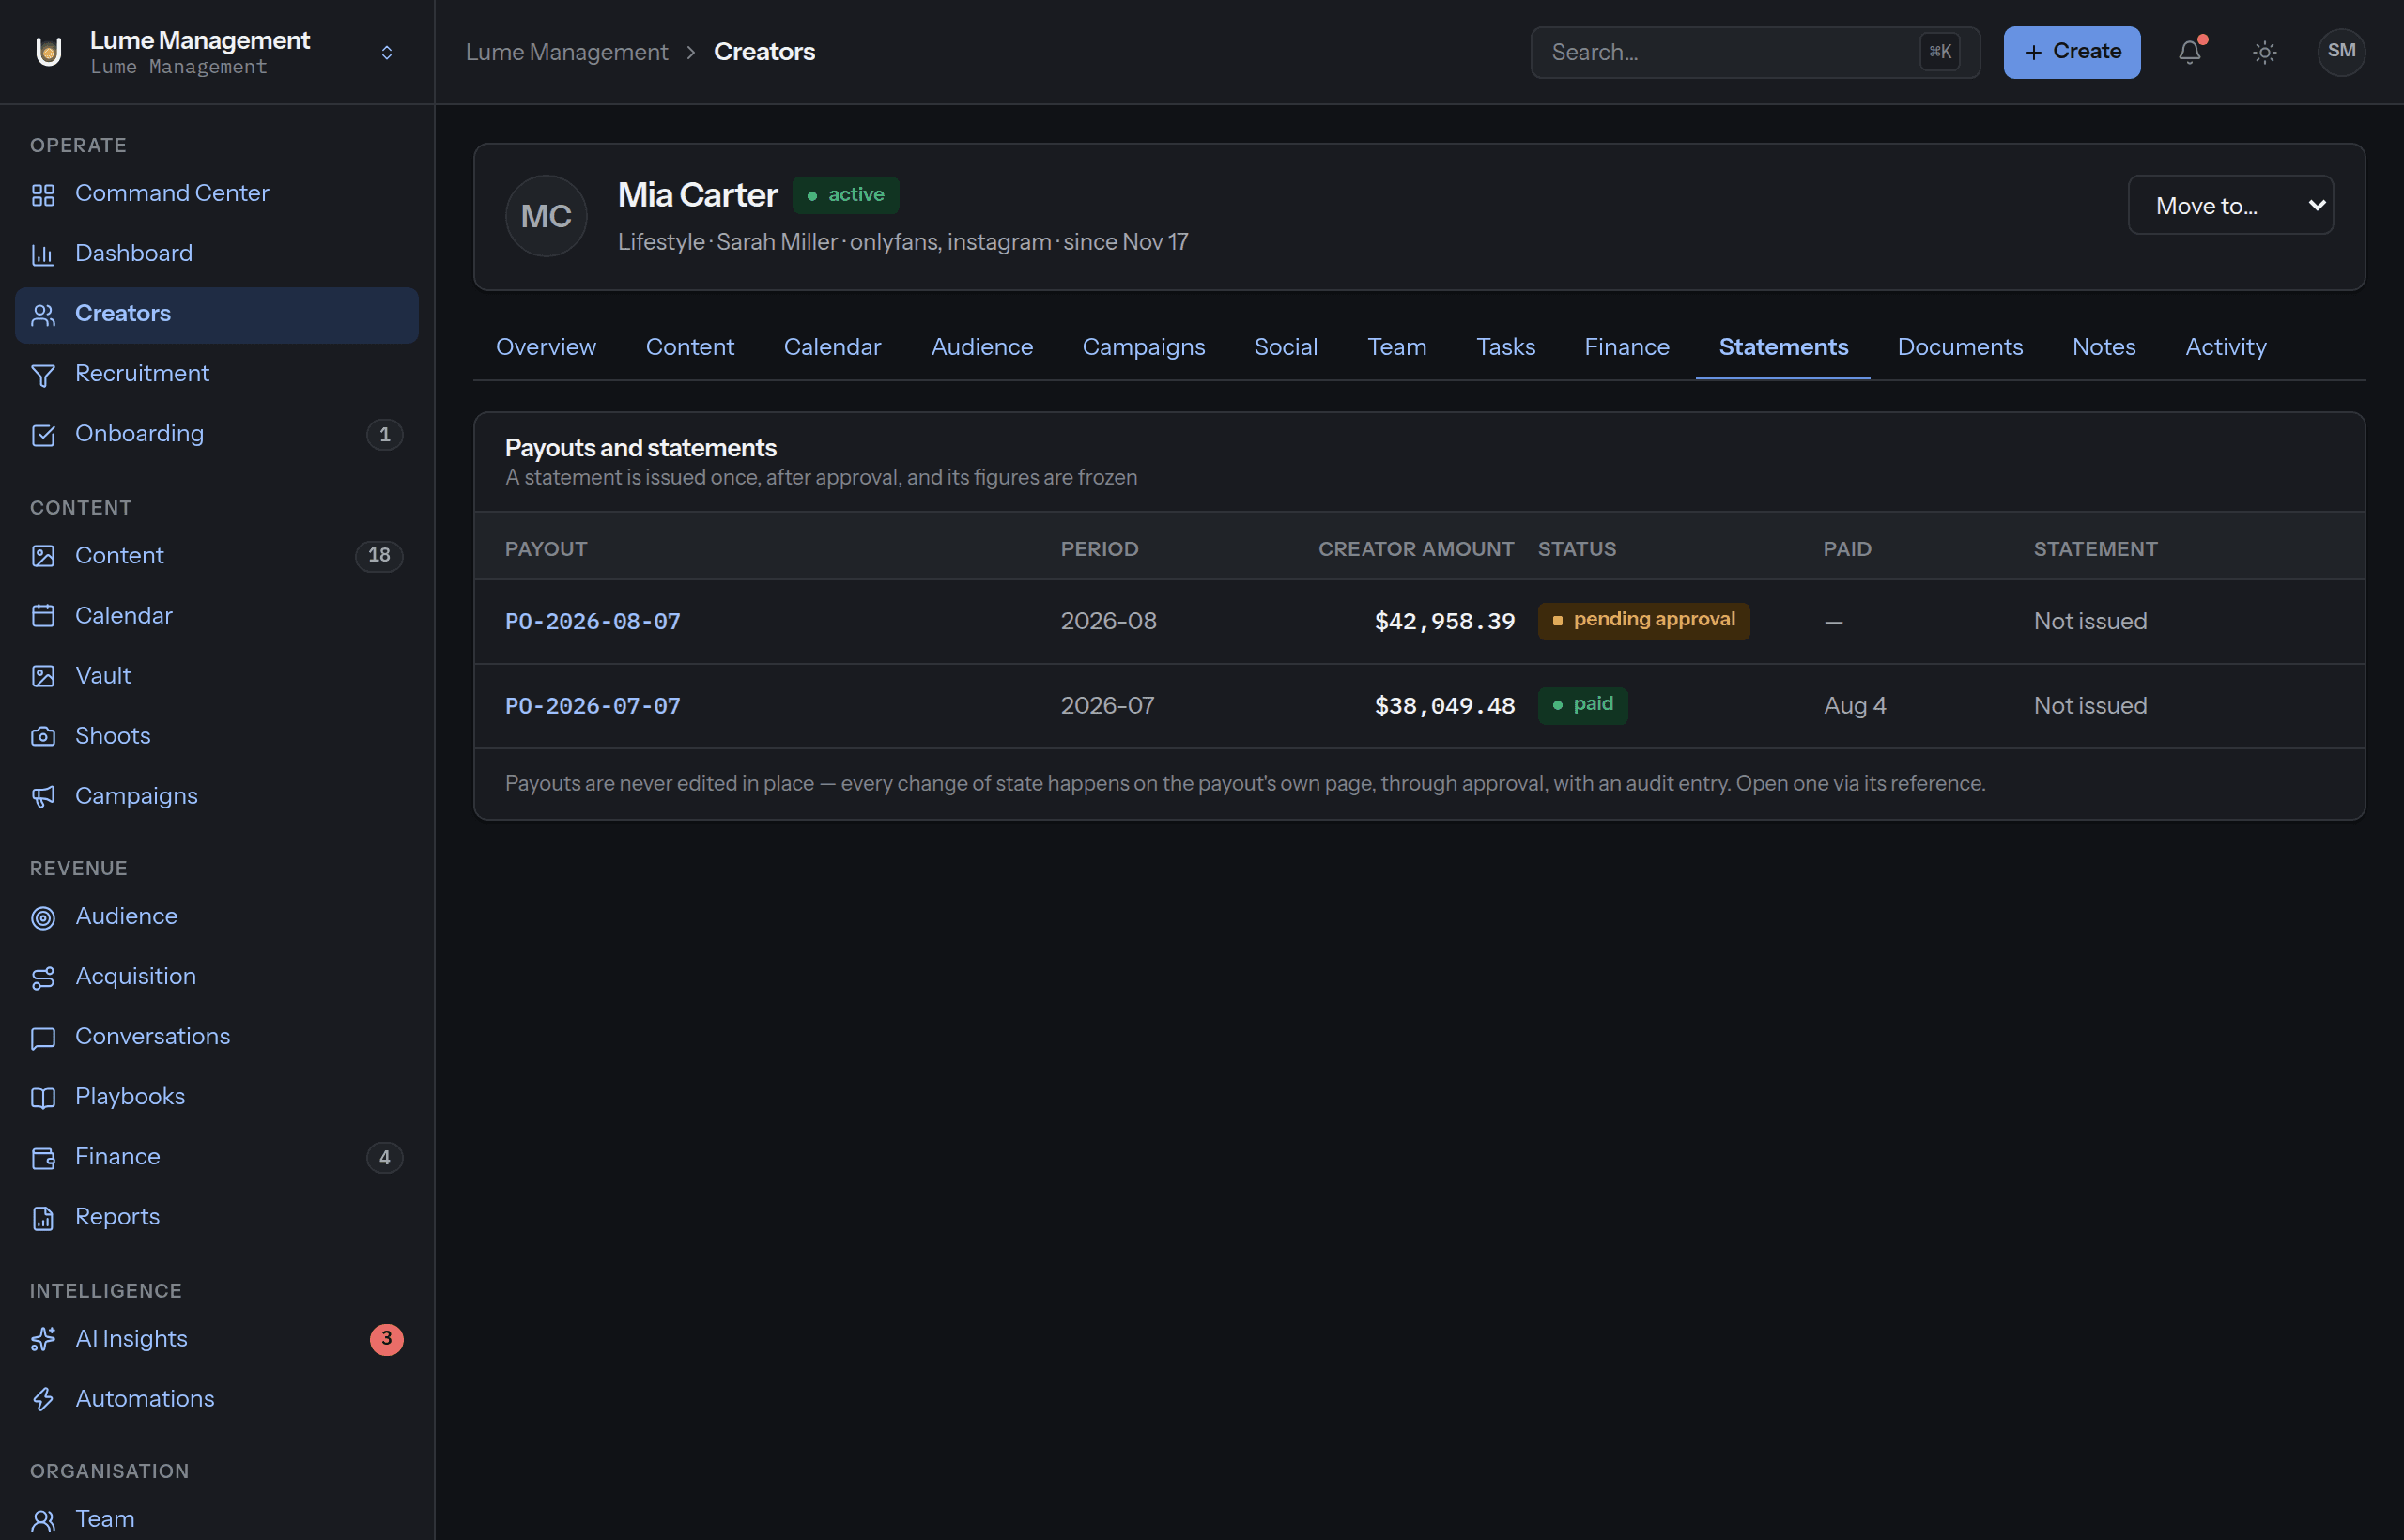Open the Documents tab
Image resolution: width=2404 pixels, height=1540 pixels.
point(1959,347)
